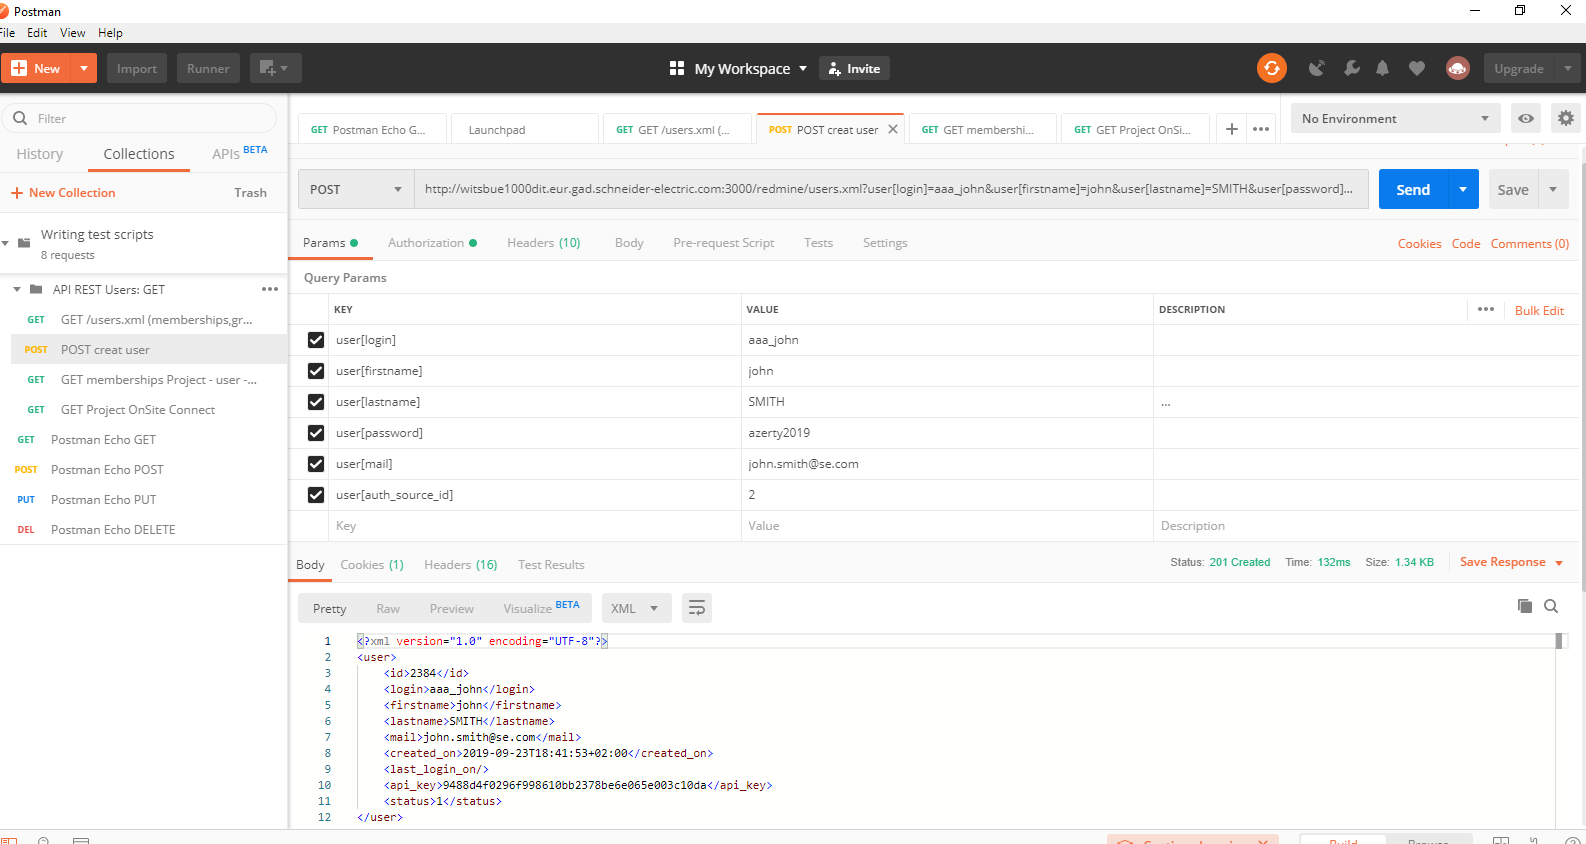1586x844 pixels.
Task: Open the Pre-request Script tab
Action: click(x=723, y=243)
